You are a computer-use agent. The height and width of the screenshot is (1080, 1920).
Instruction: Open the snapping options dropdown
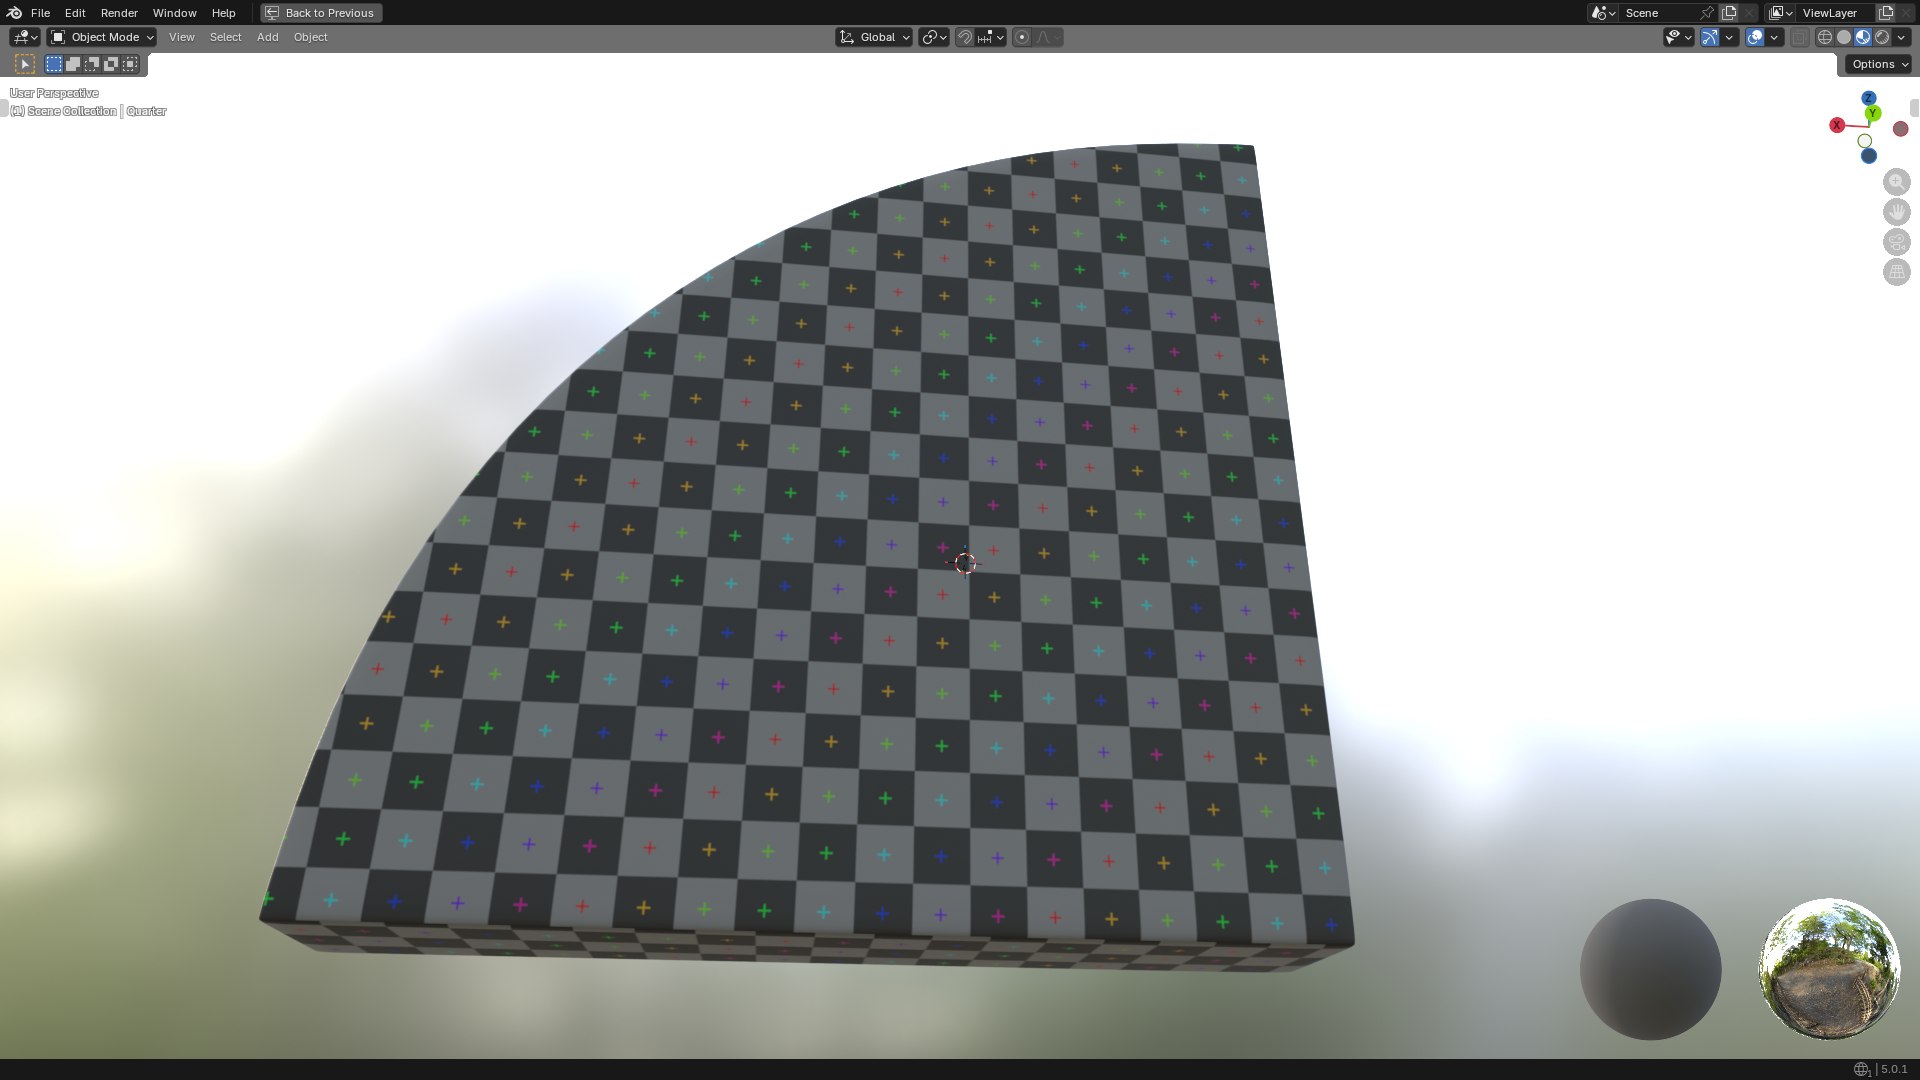tap(991, 37)
